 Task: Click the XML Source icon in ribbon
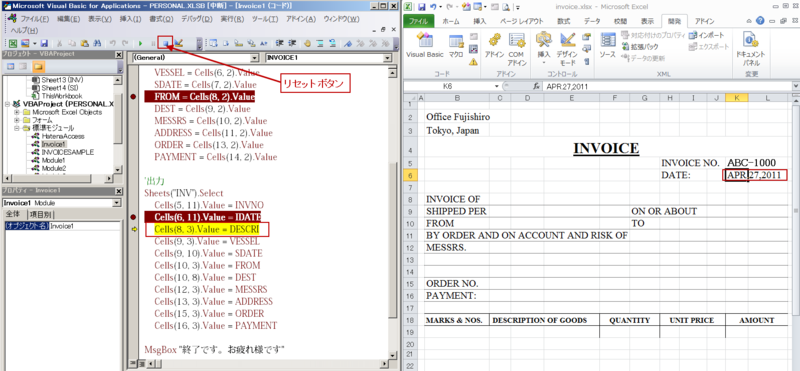(608, 46)
